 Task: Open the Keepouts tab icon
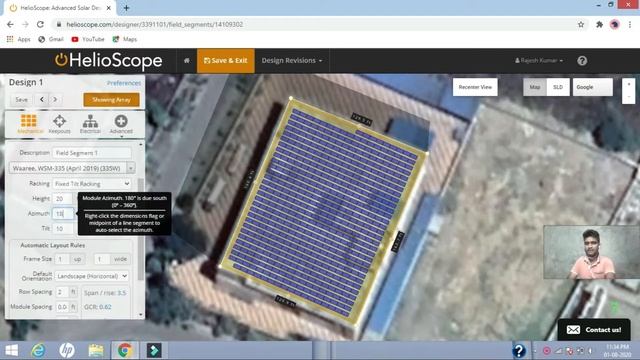[x=60, y=124]
